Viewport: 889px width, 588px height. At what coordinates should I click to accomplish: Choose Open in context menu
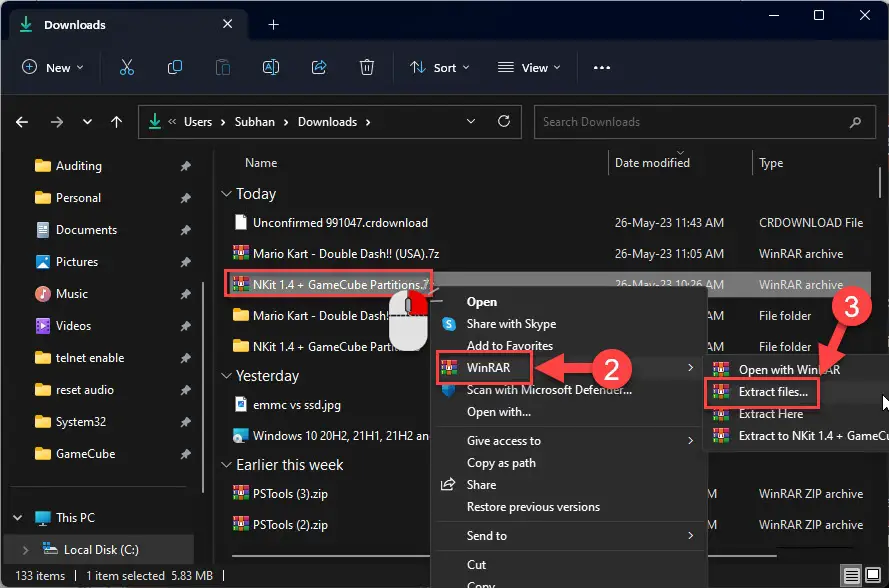pyautogui.click(x=482, y=302)
